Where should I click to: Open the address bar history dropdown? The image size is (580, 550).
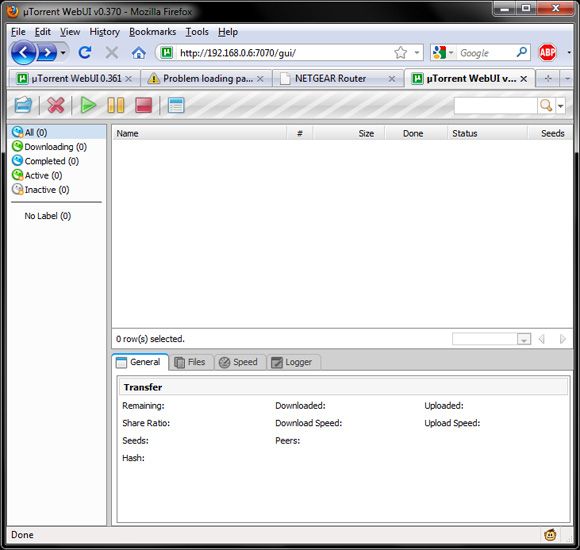point(417,53)
